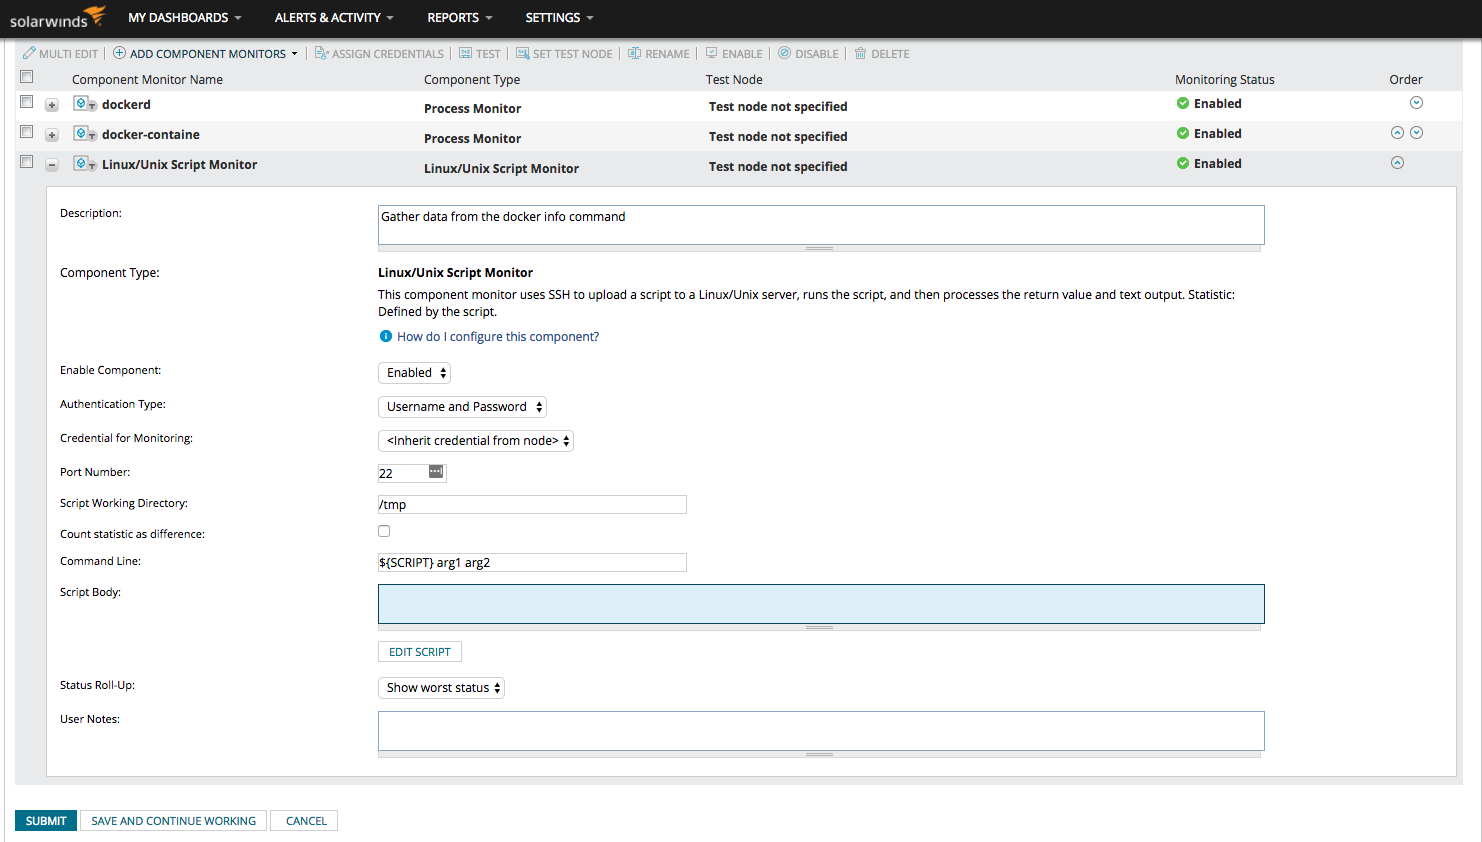The height and width of the screenshot is (842, 1482).
Task: Click the Script Working Directory field
Action: pos(532,505)
